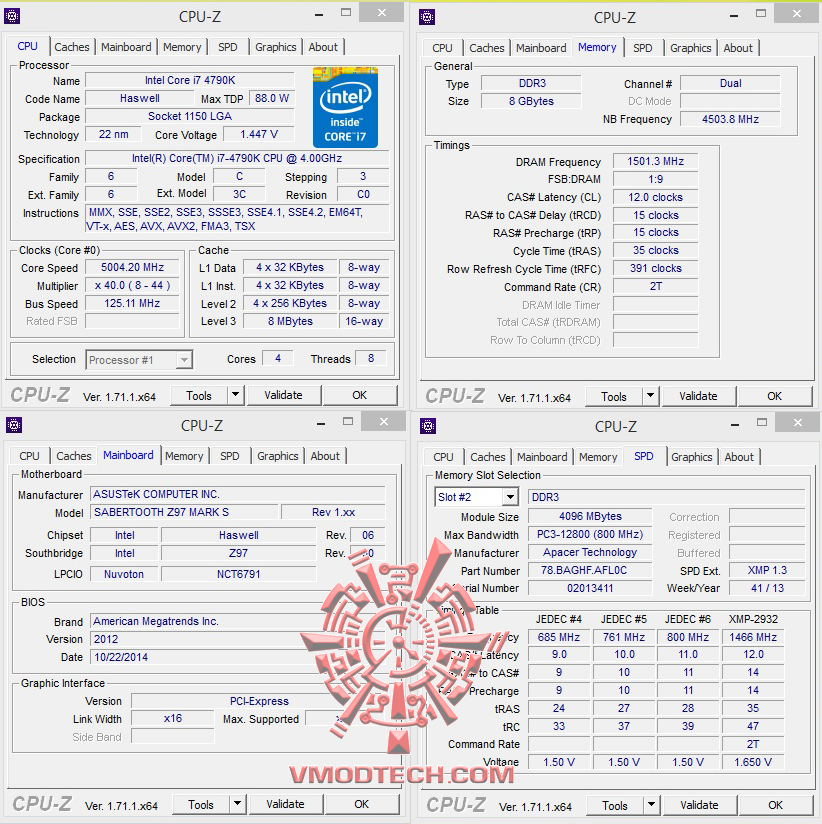Click Tools button in the Mainboard window
The height and width of the screenshot is (824, 822).
tap(201, 805)
